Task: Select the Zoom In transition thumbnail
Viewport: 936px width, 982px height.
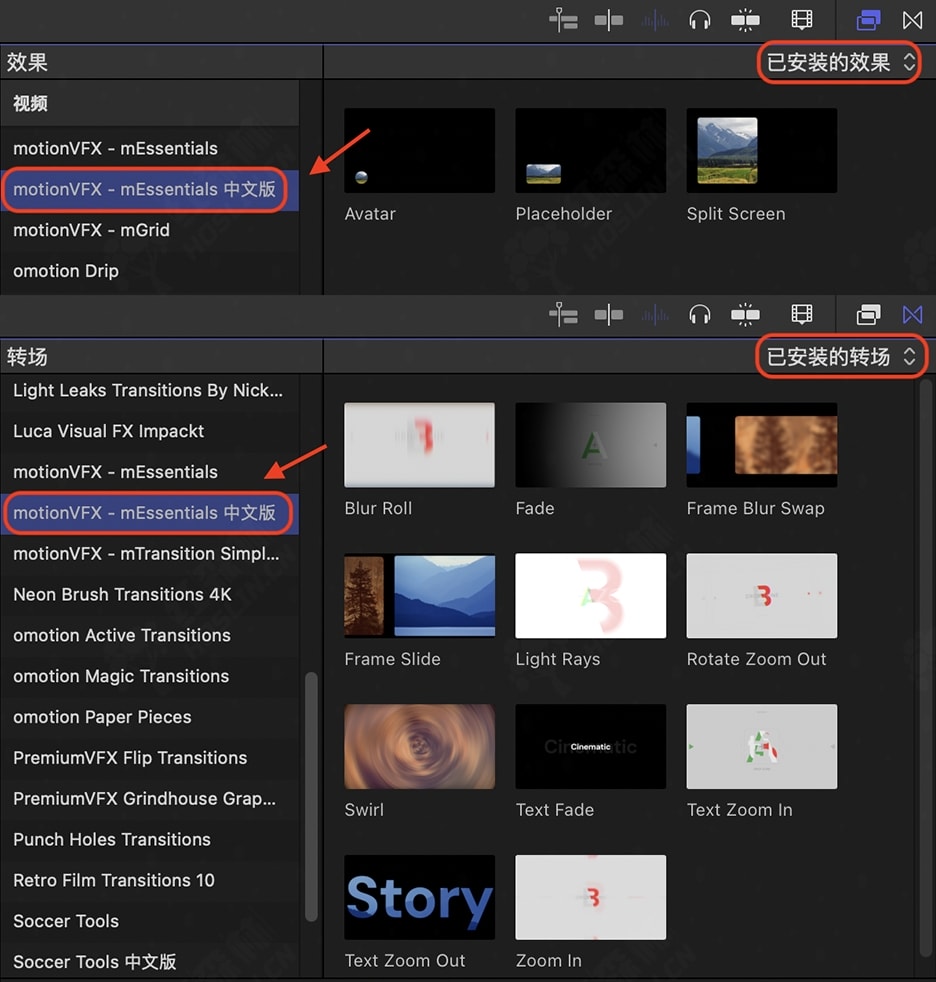Action: coord(590,897)
